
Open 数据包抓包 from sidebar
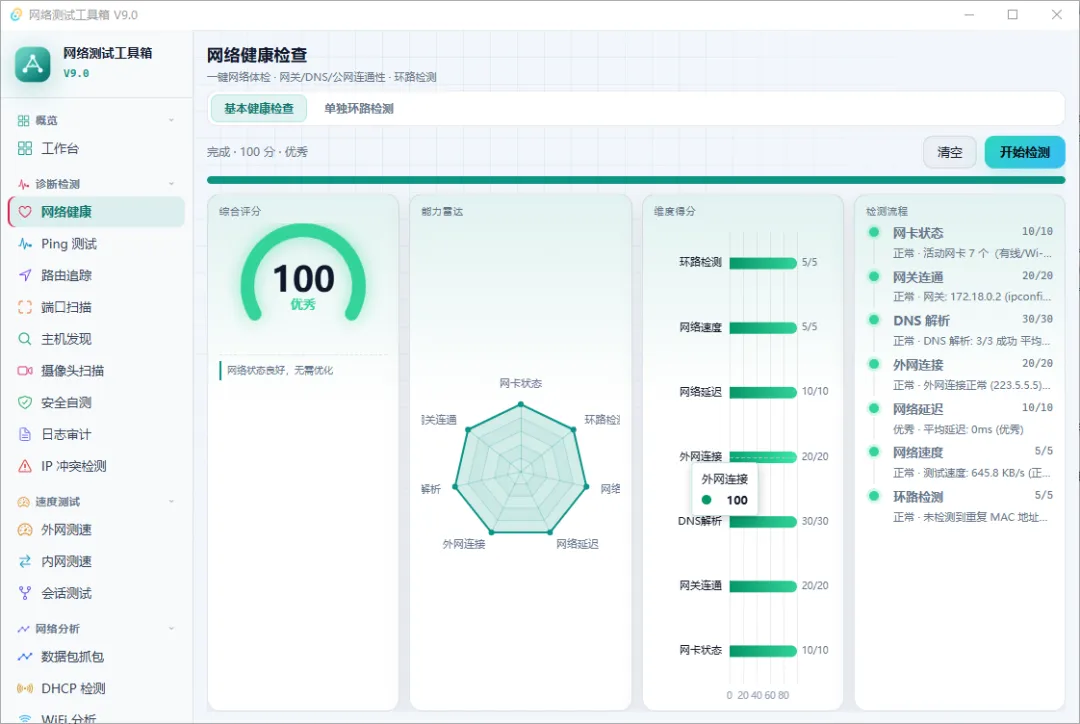[x=96, y=656]
